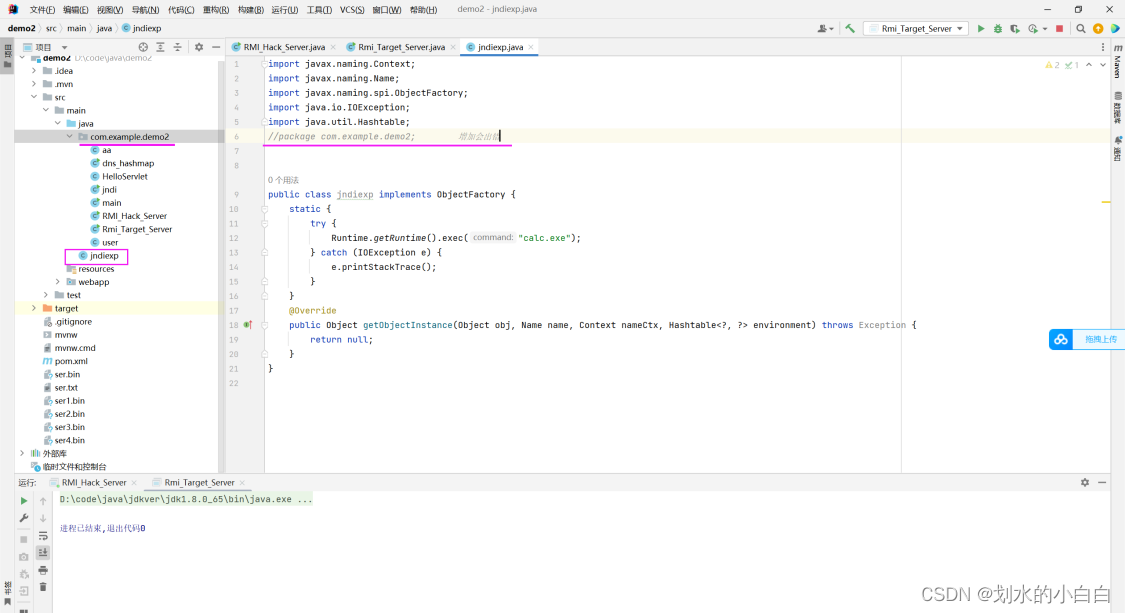Screen dimensions: 1125x613
Task: Collapse the com.example.demo2 package
Action: tap(69, 136)
